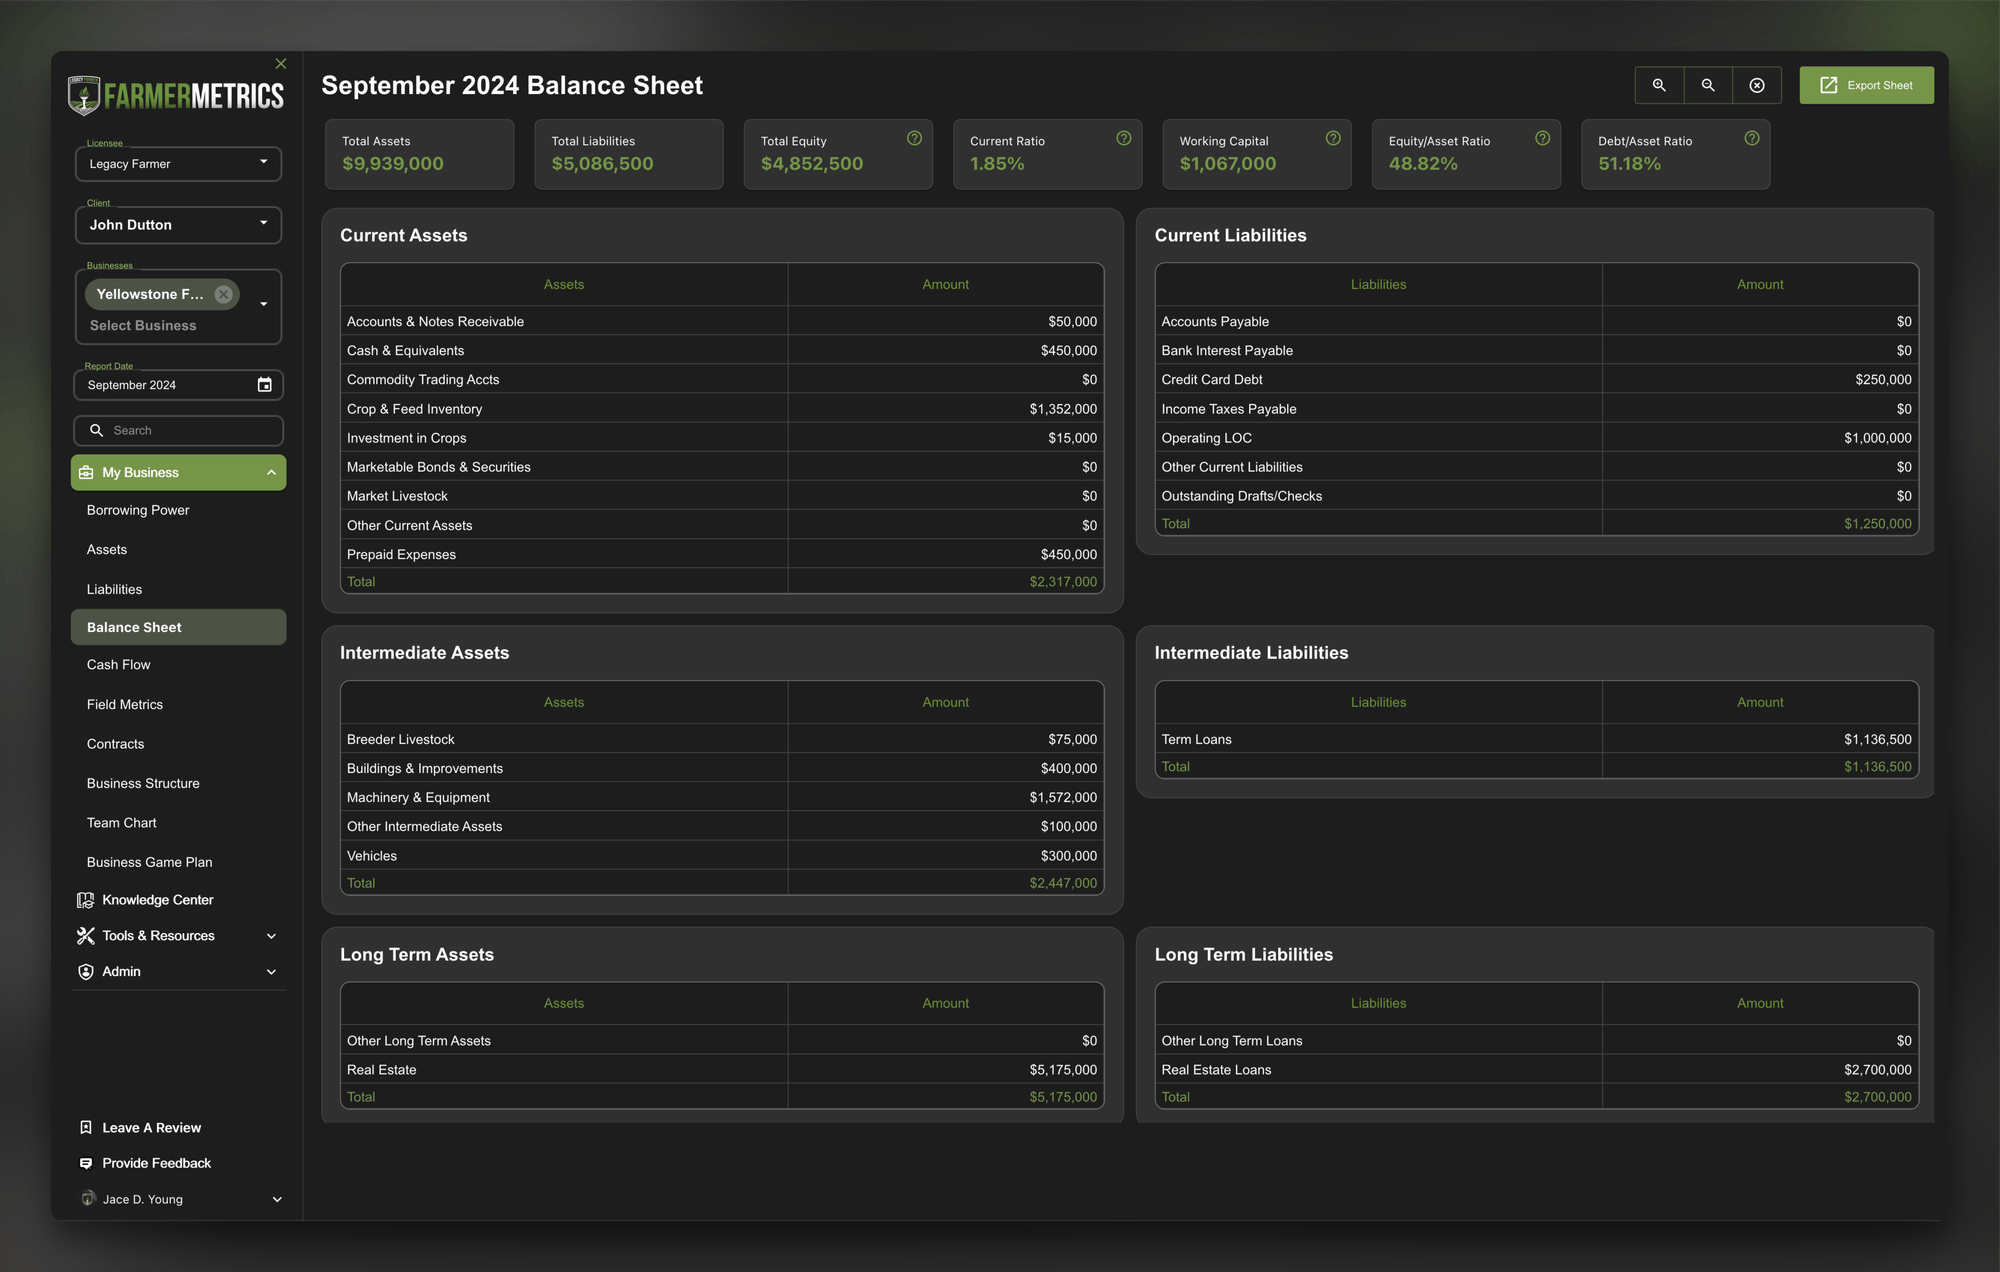Click the Debt/Asset Ratio help icon
The image size is (2000, 1272).
click(1751, 139)
